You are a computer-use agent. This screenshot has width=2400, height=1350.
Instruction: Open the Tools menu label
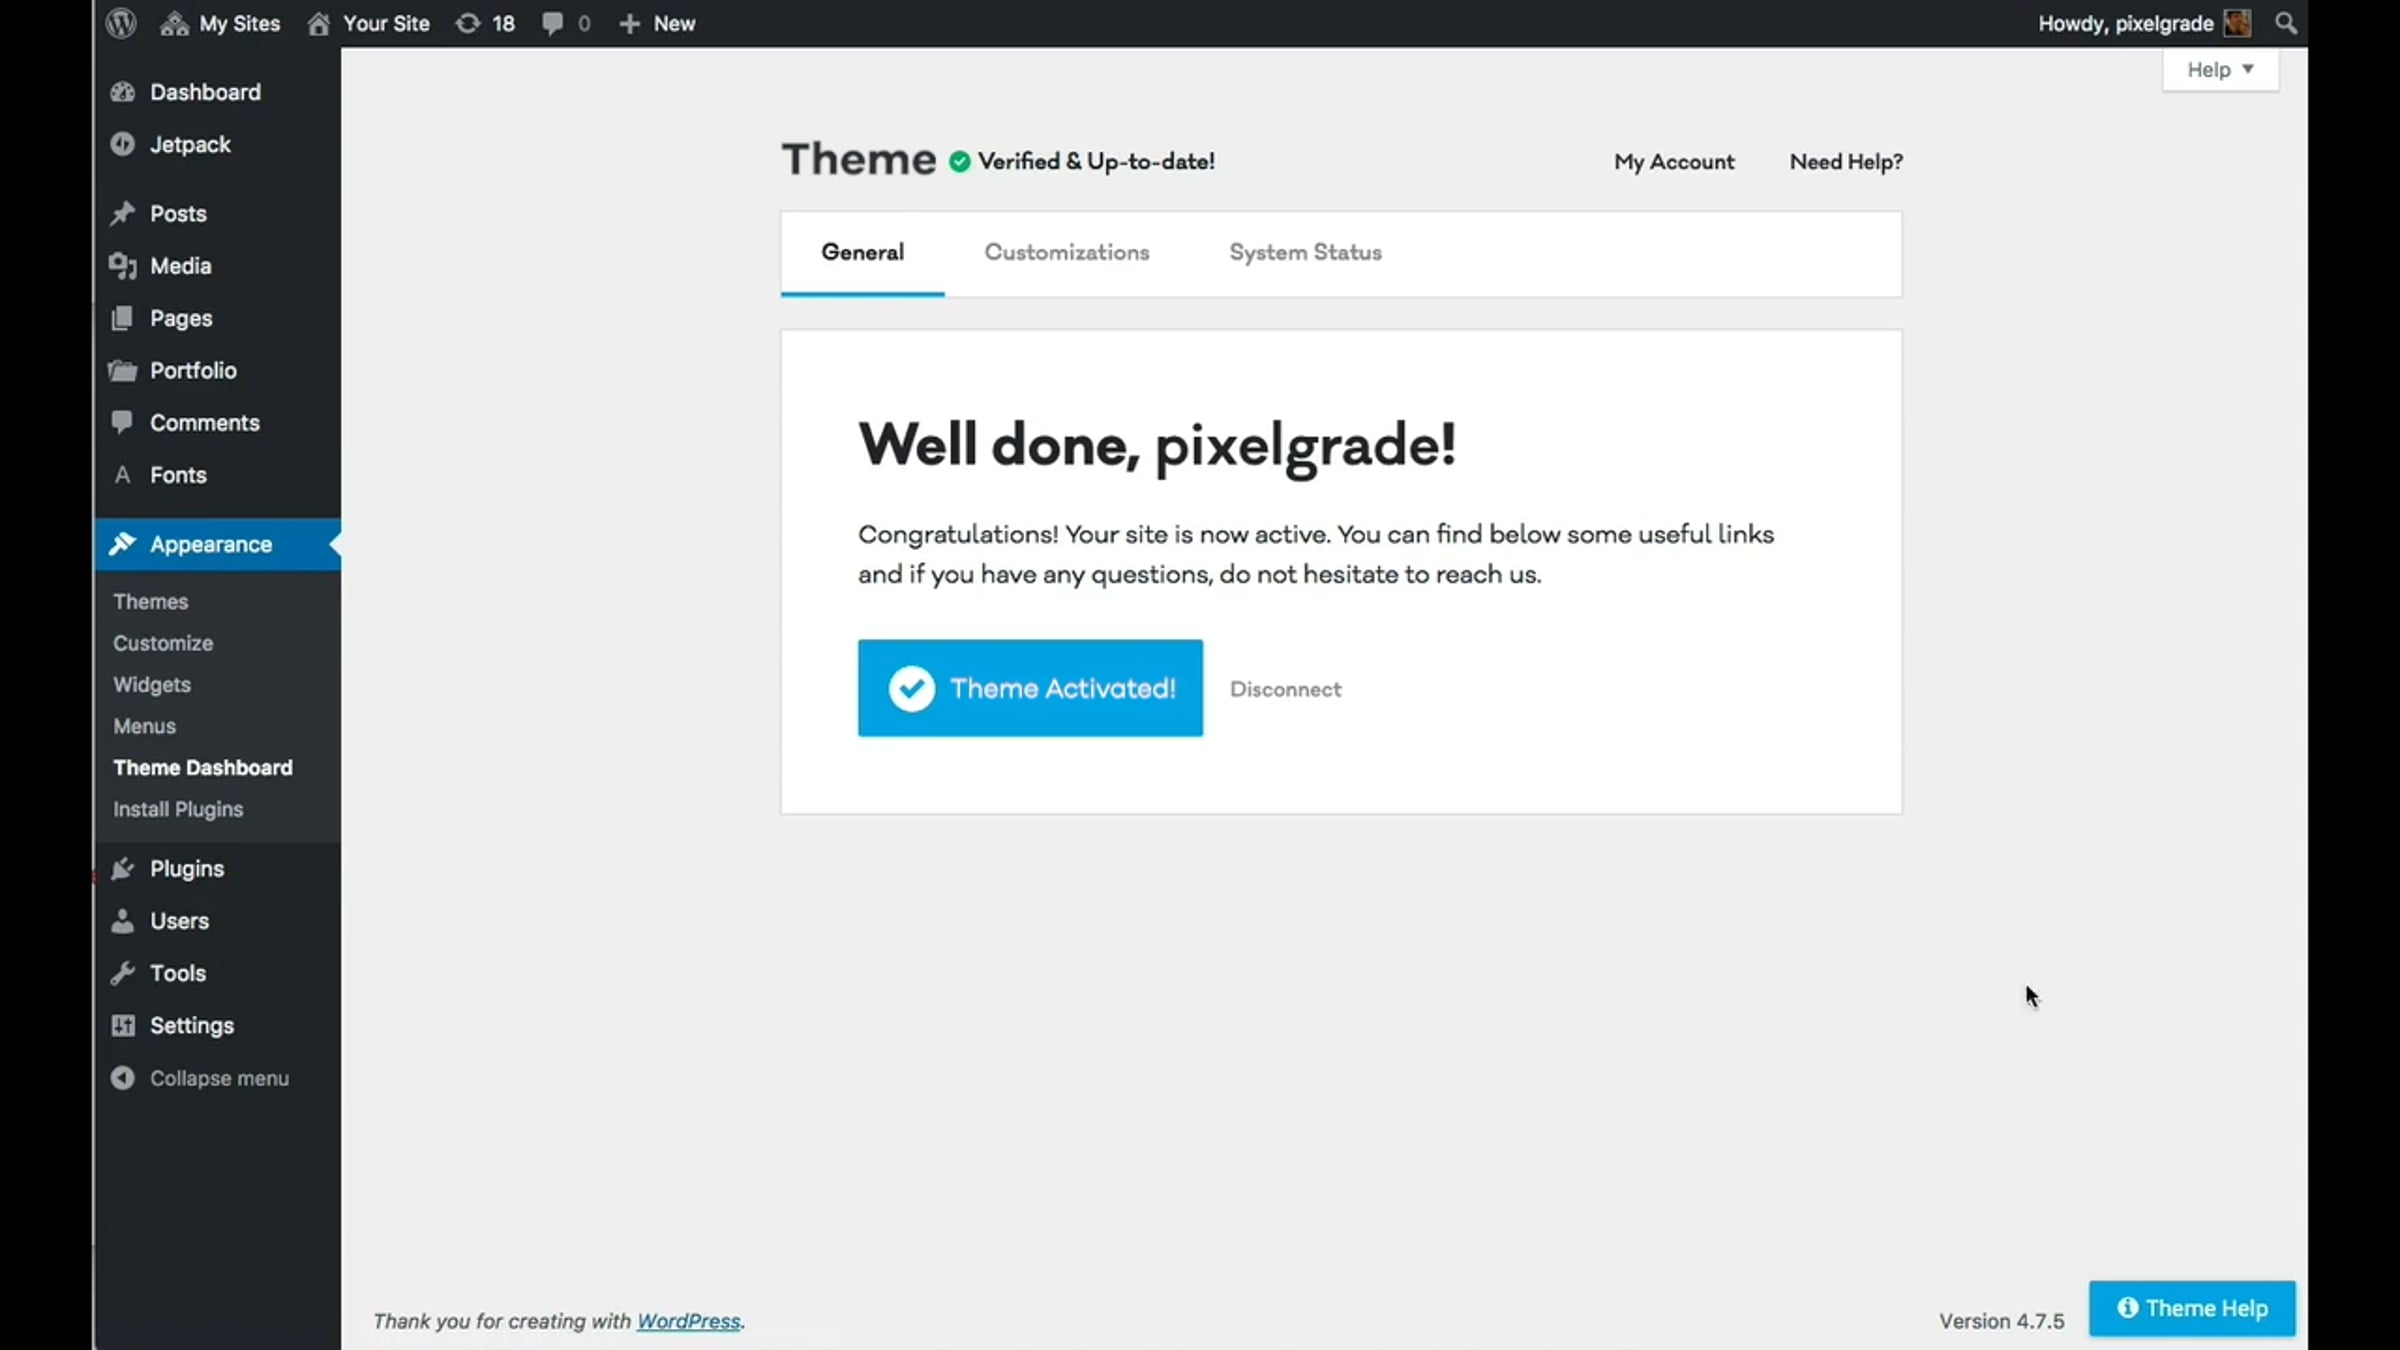pos(178,973)
